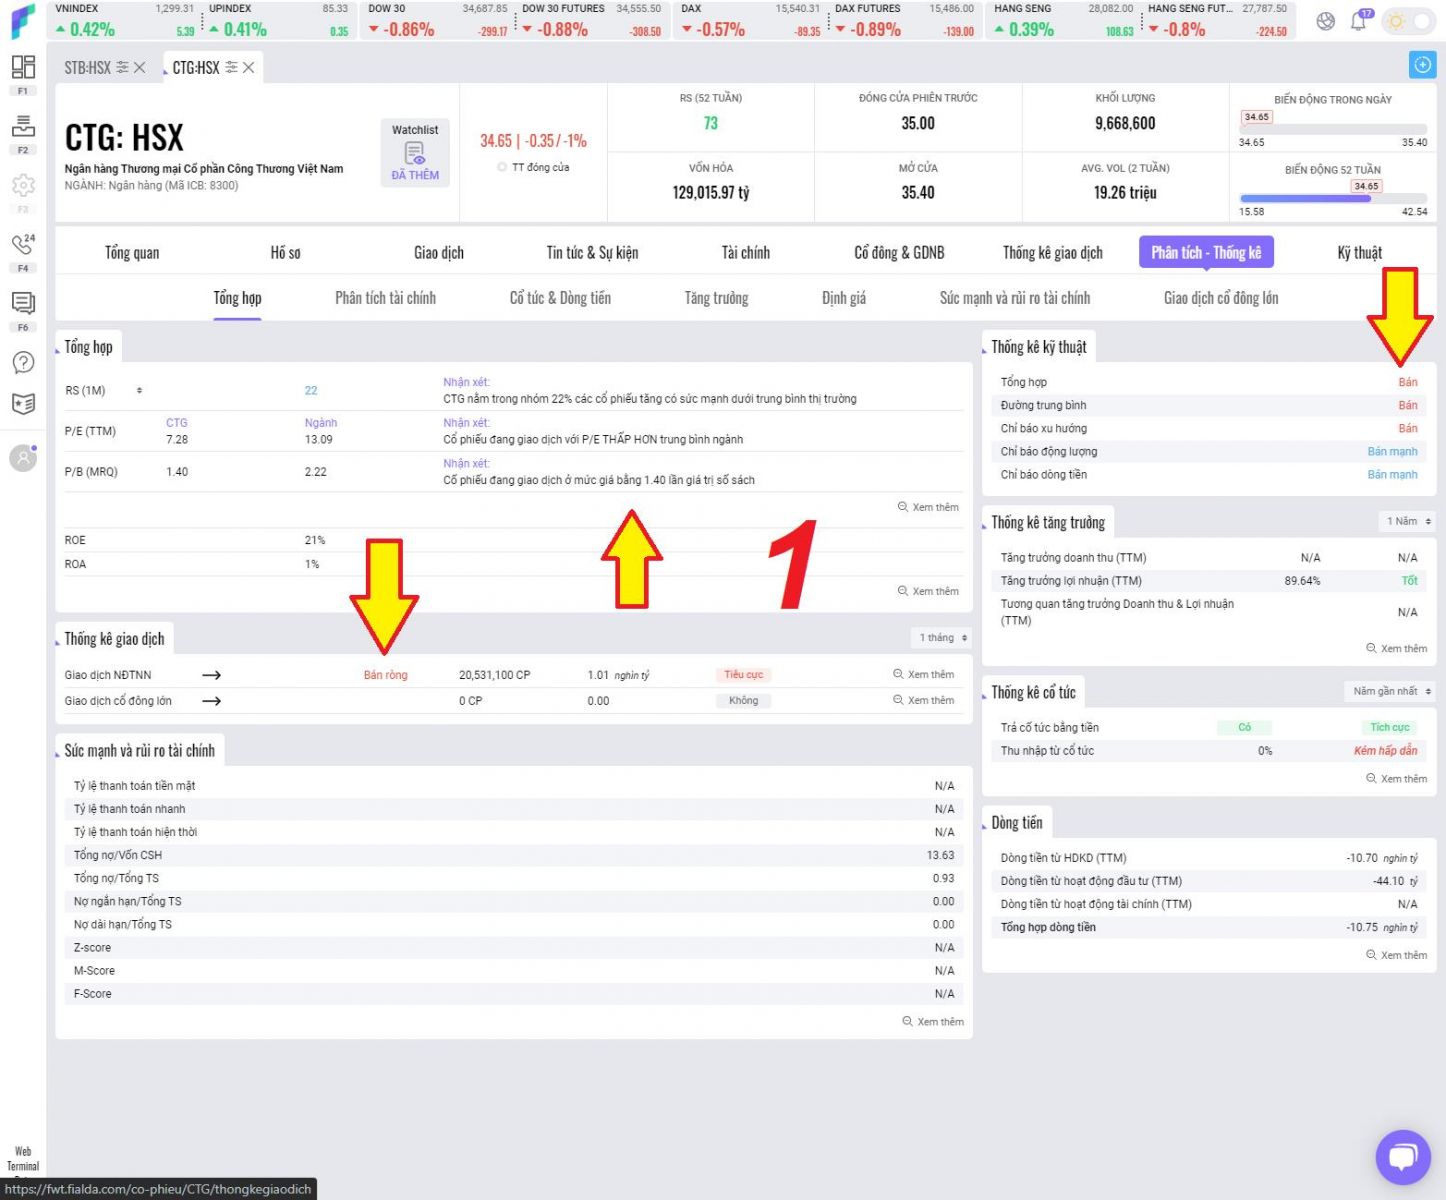Click the DOW 30 ticker in top bar
Image resolution: width=1446 pixels, height=1200 pixels.
[x=438, y=21]
